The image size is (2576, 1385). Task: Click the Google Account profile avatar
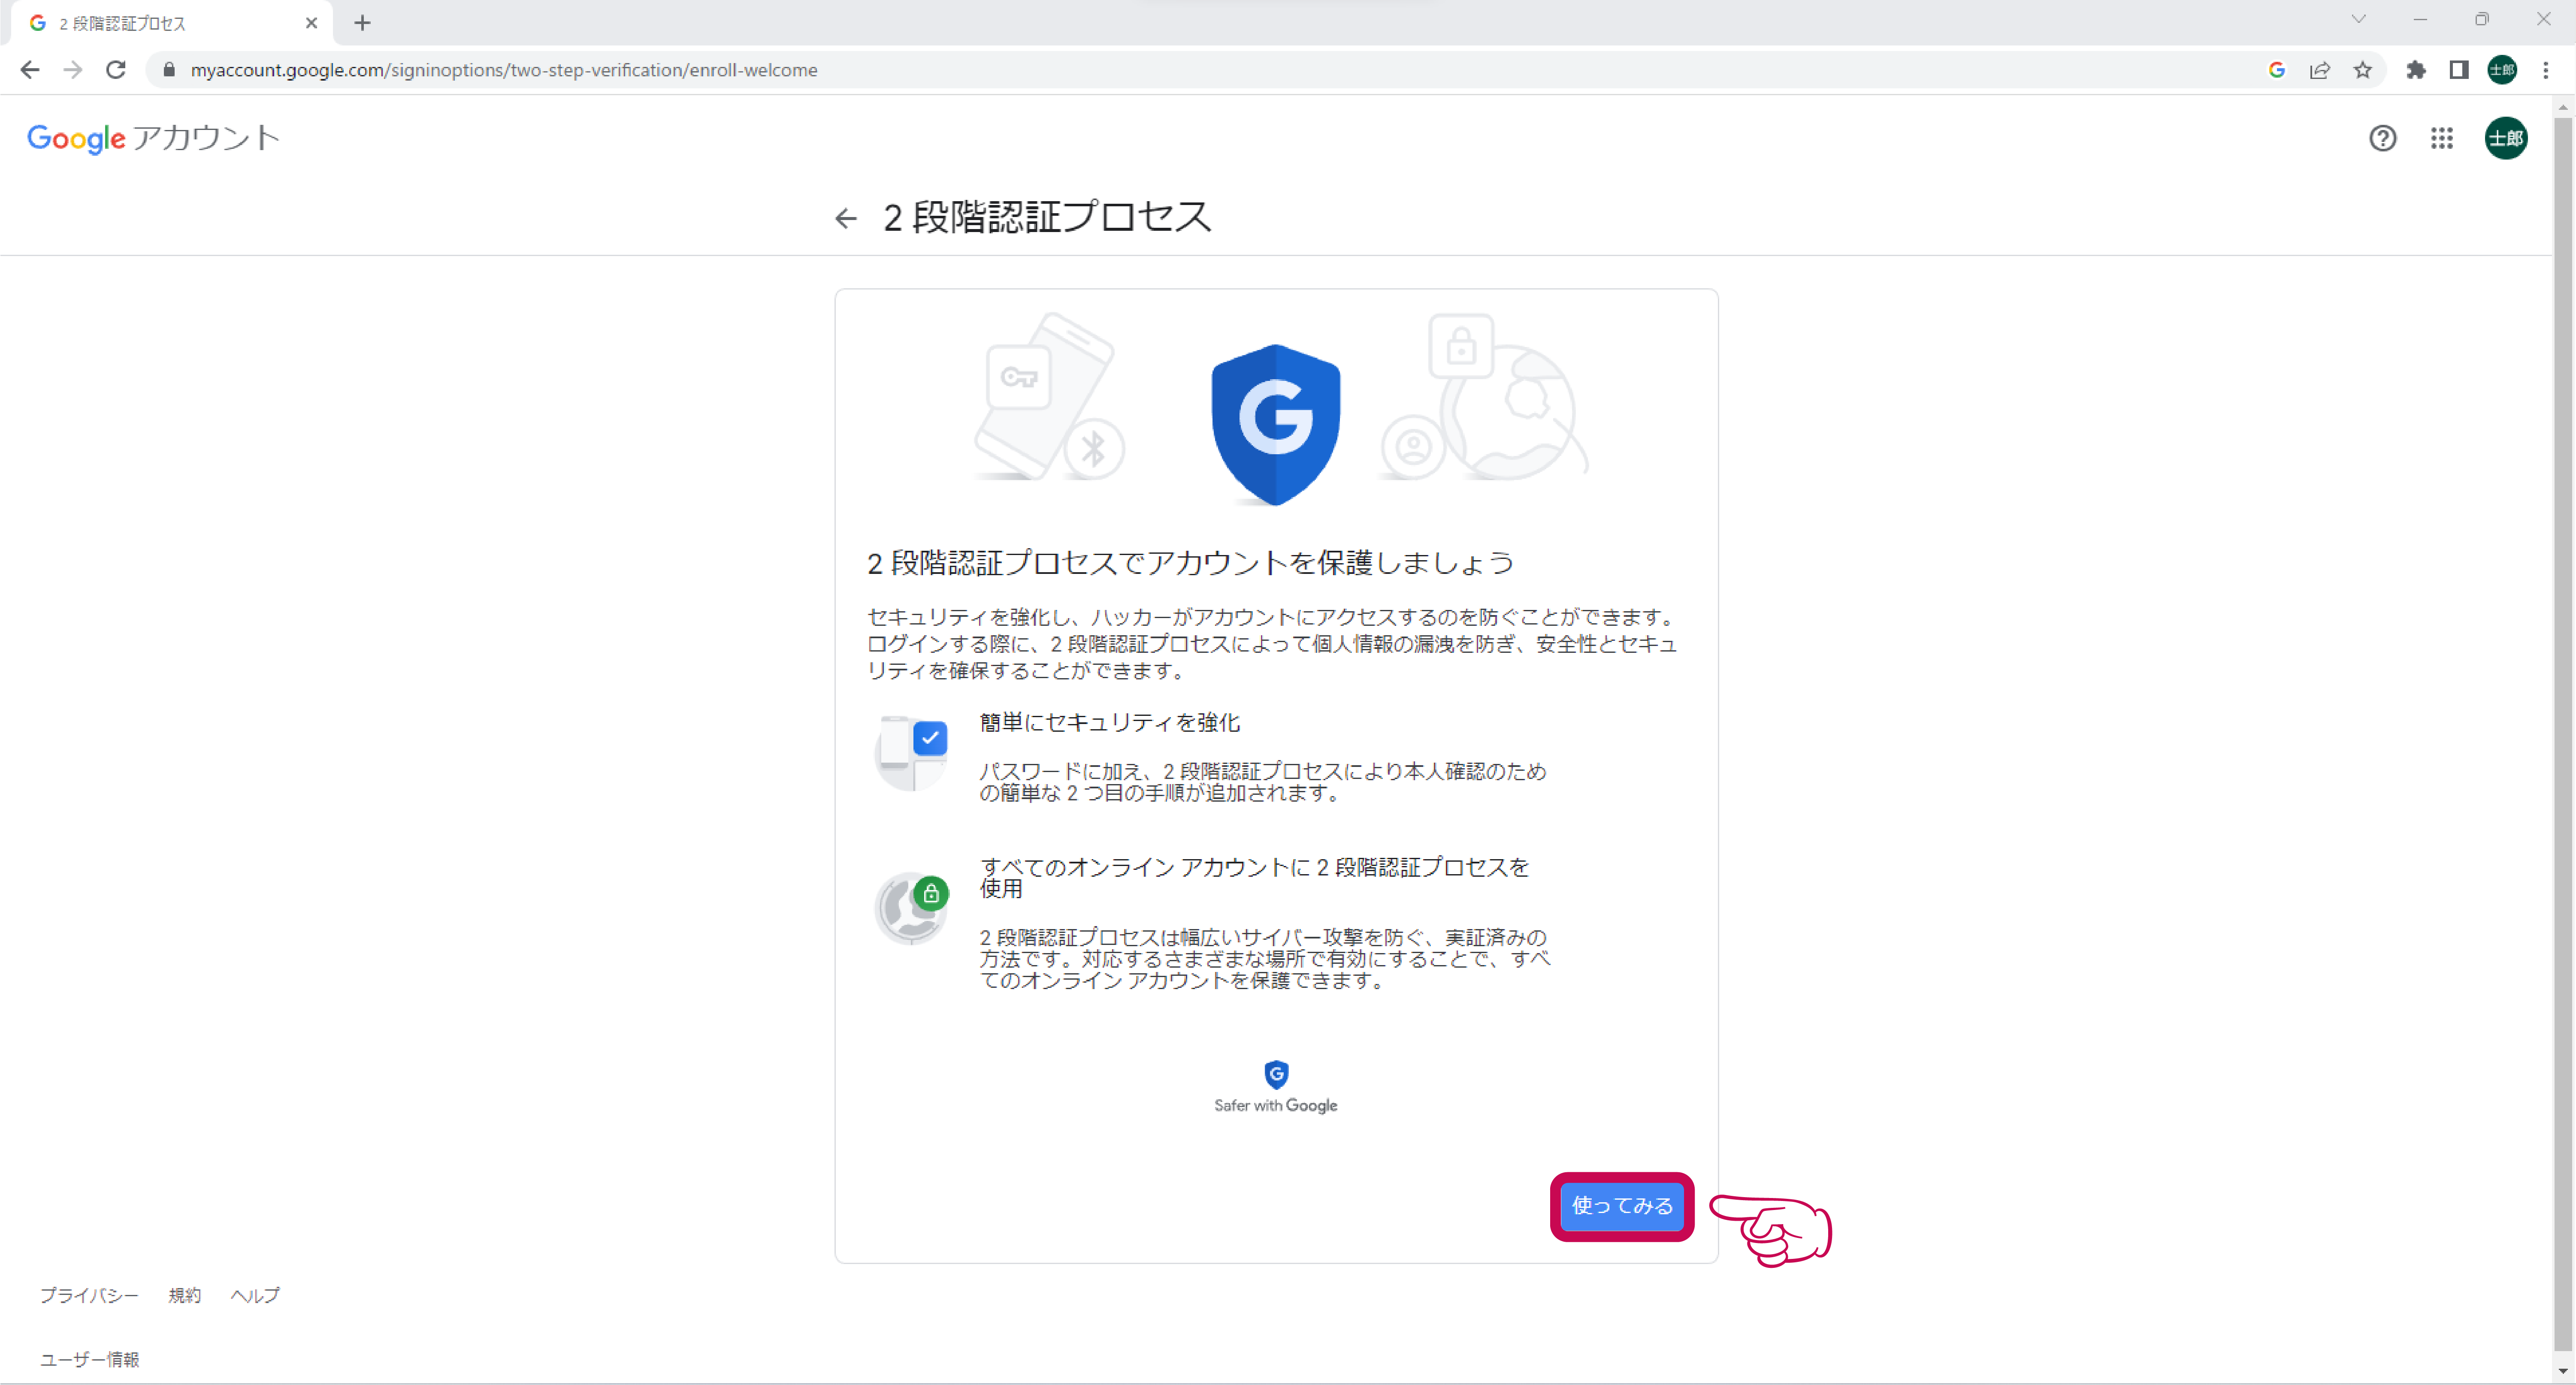2506,138
